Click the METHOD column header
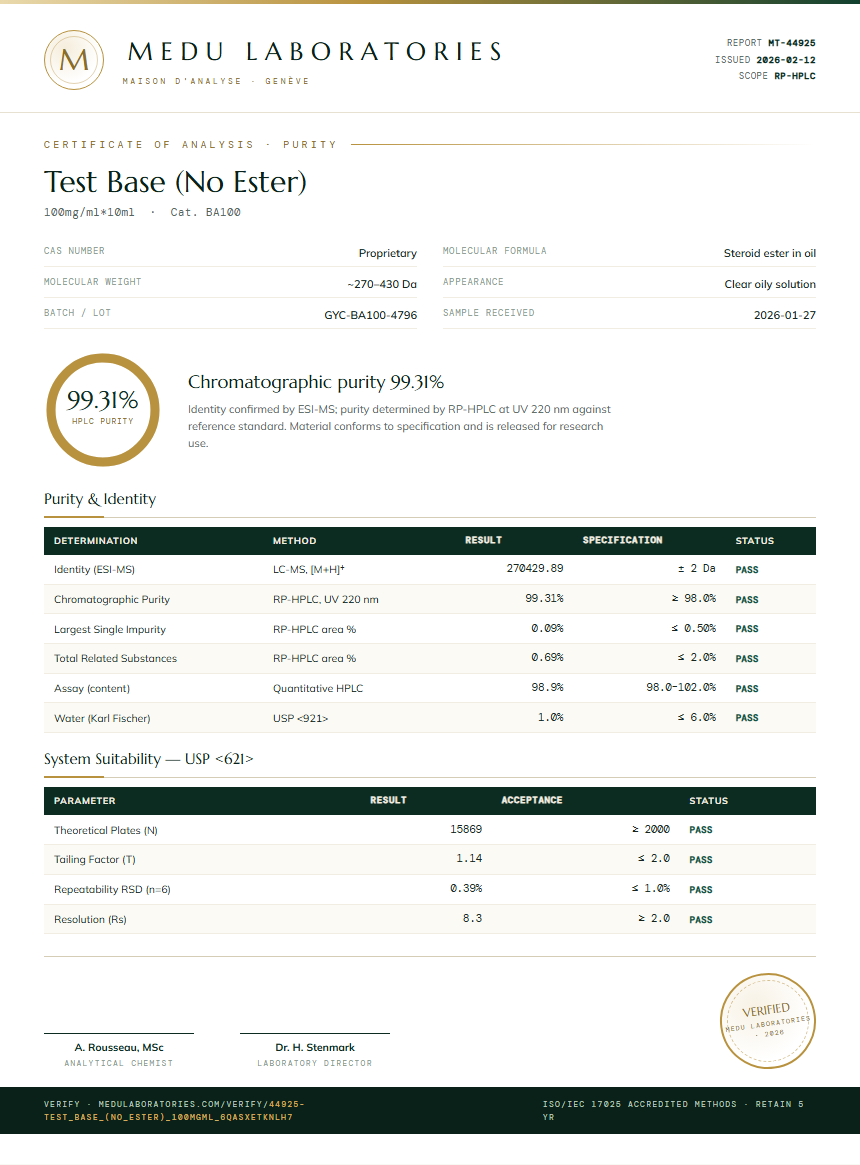 click(x=294, y=541)
